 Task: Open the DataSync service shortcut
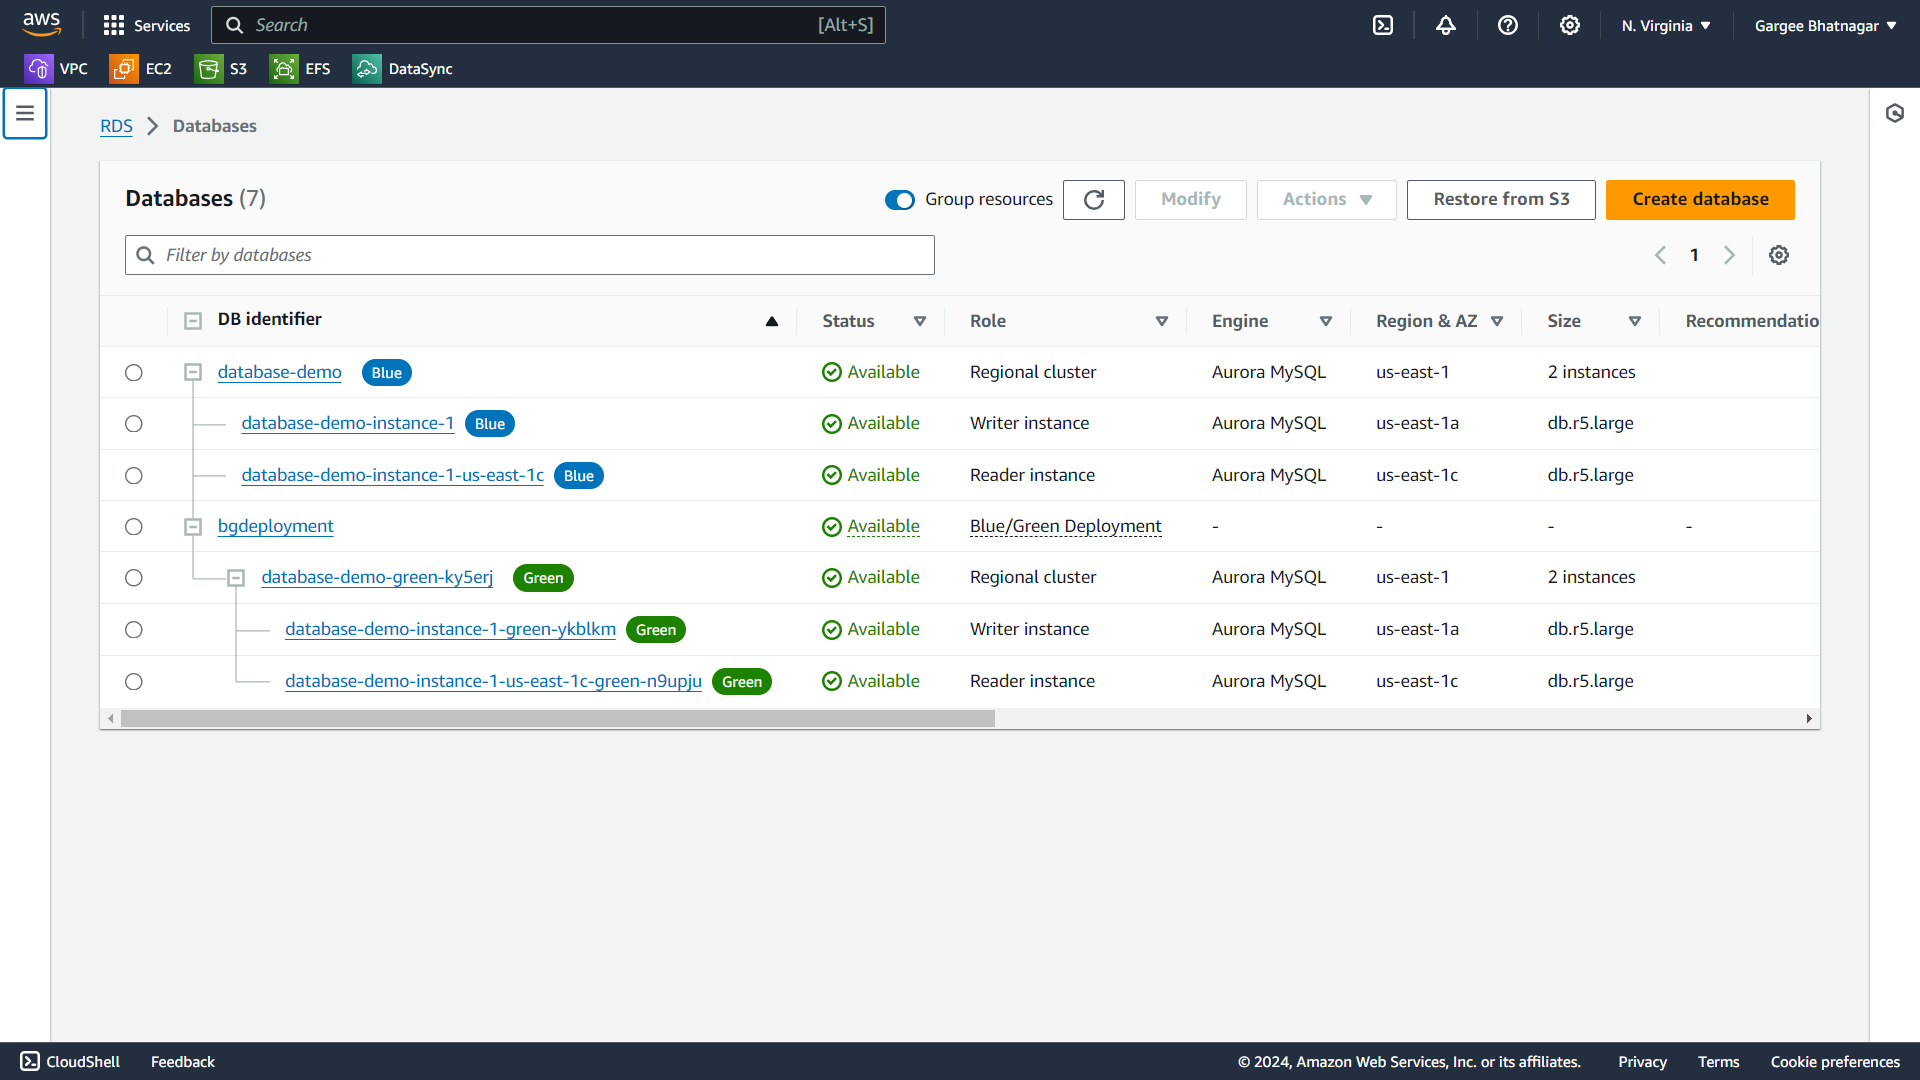pos(403,69)
